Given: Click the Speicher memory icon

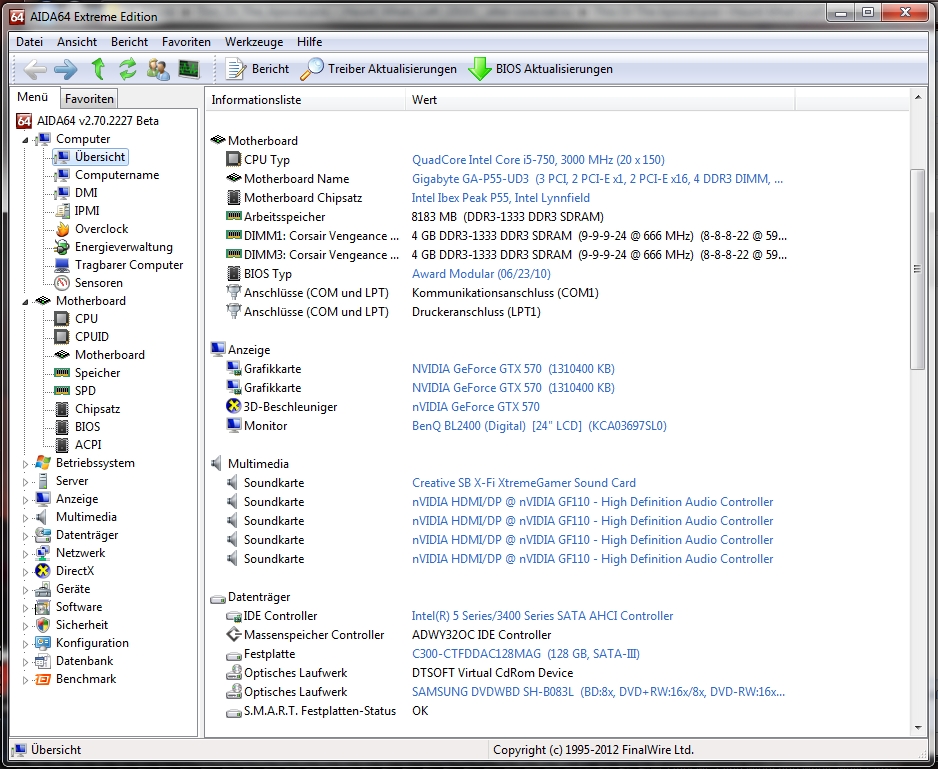Looking at the screenshot, I should (62, 372).
